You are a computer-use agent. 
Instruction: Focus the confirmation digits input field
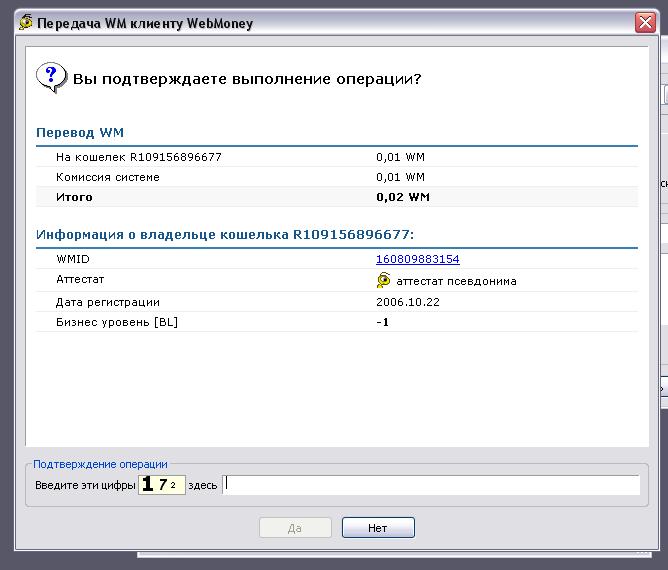(431, 485)
